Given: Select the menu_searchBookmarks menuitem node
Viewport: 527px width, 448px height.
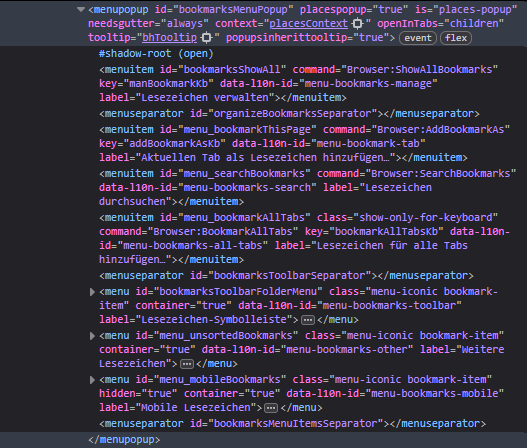Looking at the screenshot, I should point(308,188).
